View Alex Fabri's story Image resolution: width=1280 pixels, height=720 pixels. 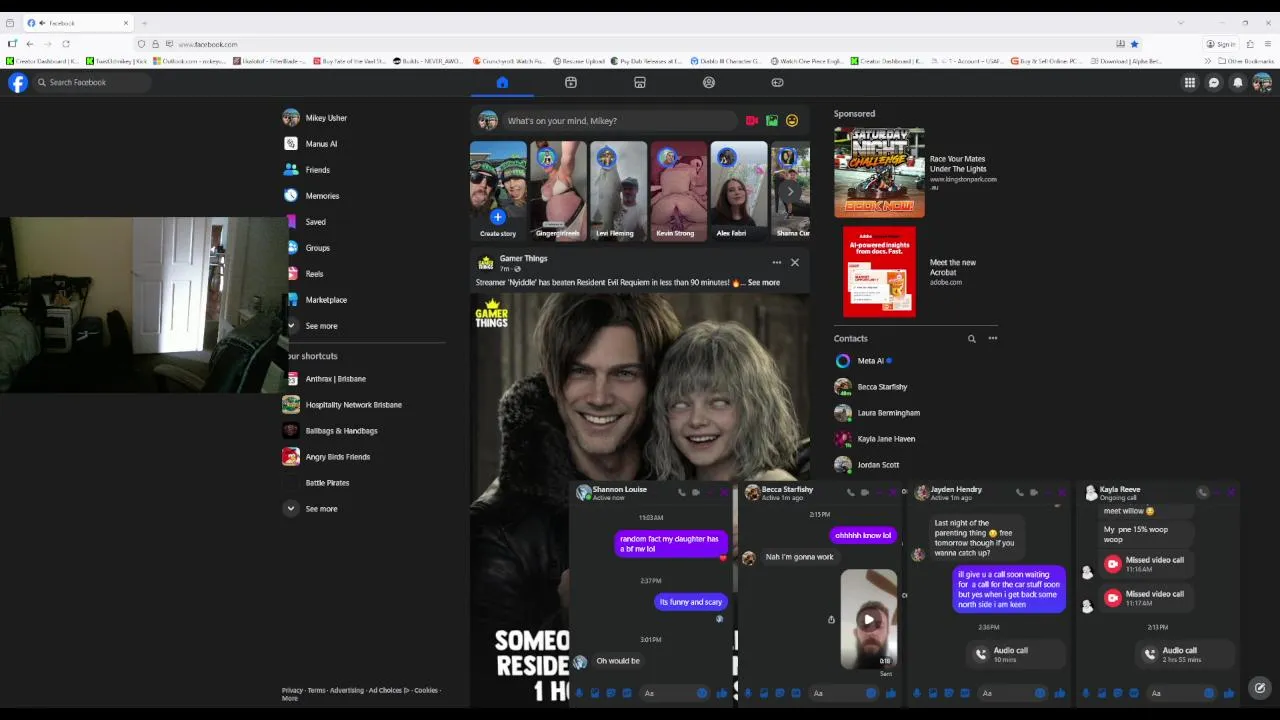click(x=738, y=191)
